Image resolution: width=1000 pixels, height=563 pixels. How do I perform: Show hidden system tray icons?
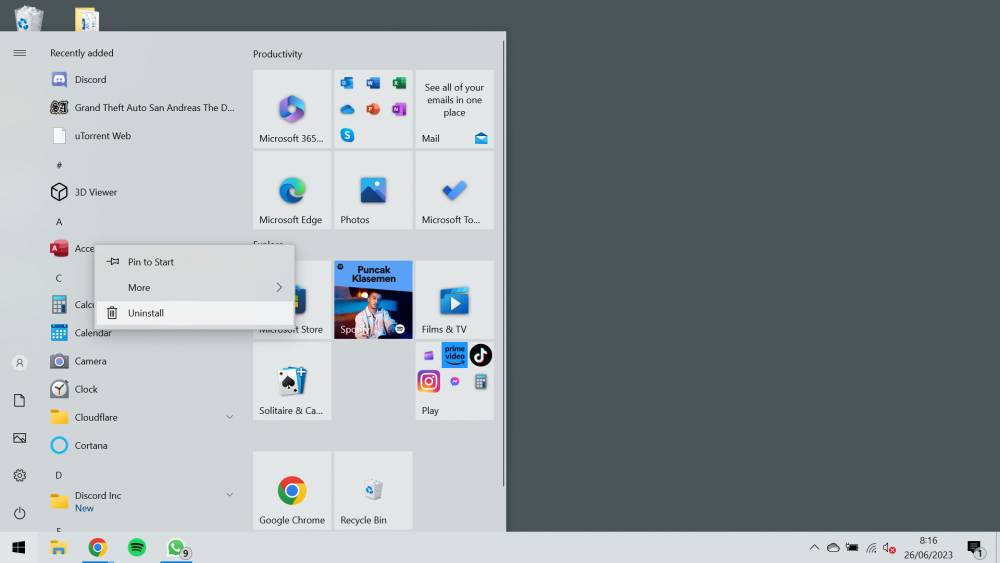[814, 548]
